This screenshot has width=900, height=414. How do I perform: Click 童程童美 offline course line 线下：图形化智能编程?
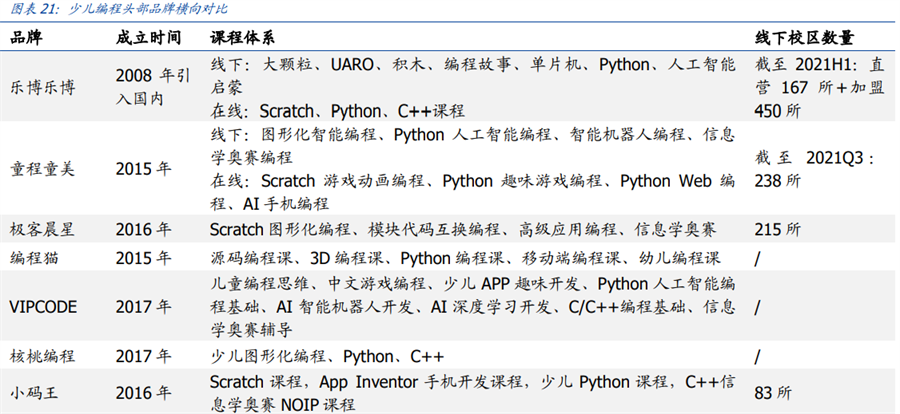472,146
